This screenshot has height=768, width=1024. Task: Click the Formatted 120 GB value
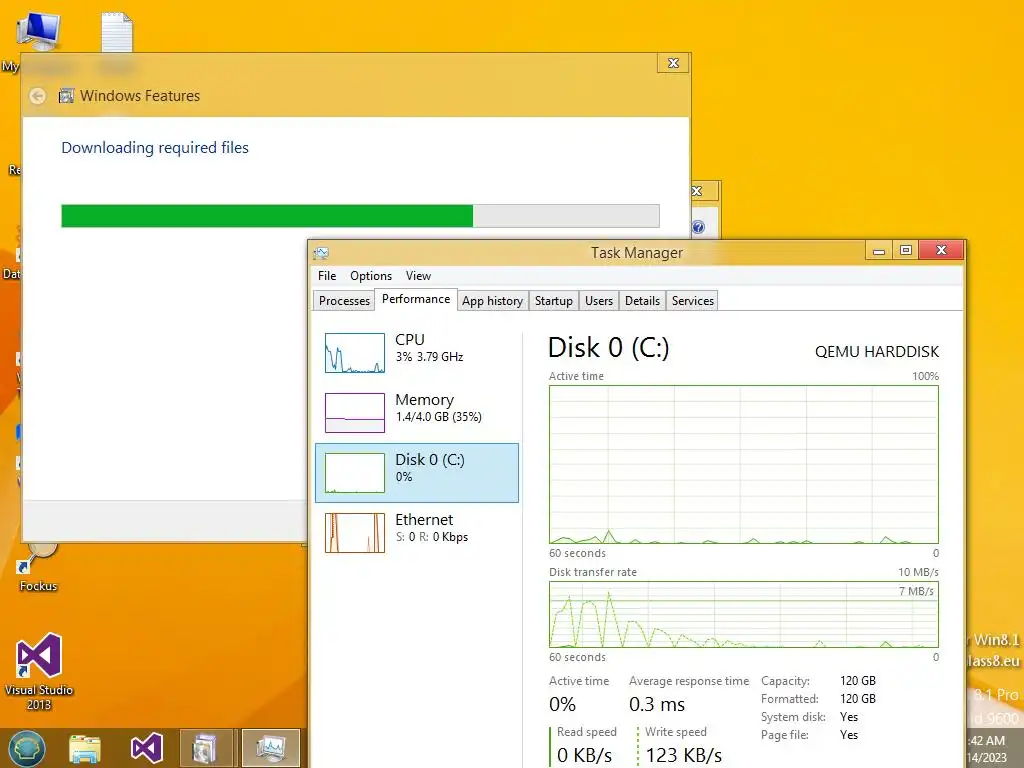857,699
